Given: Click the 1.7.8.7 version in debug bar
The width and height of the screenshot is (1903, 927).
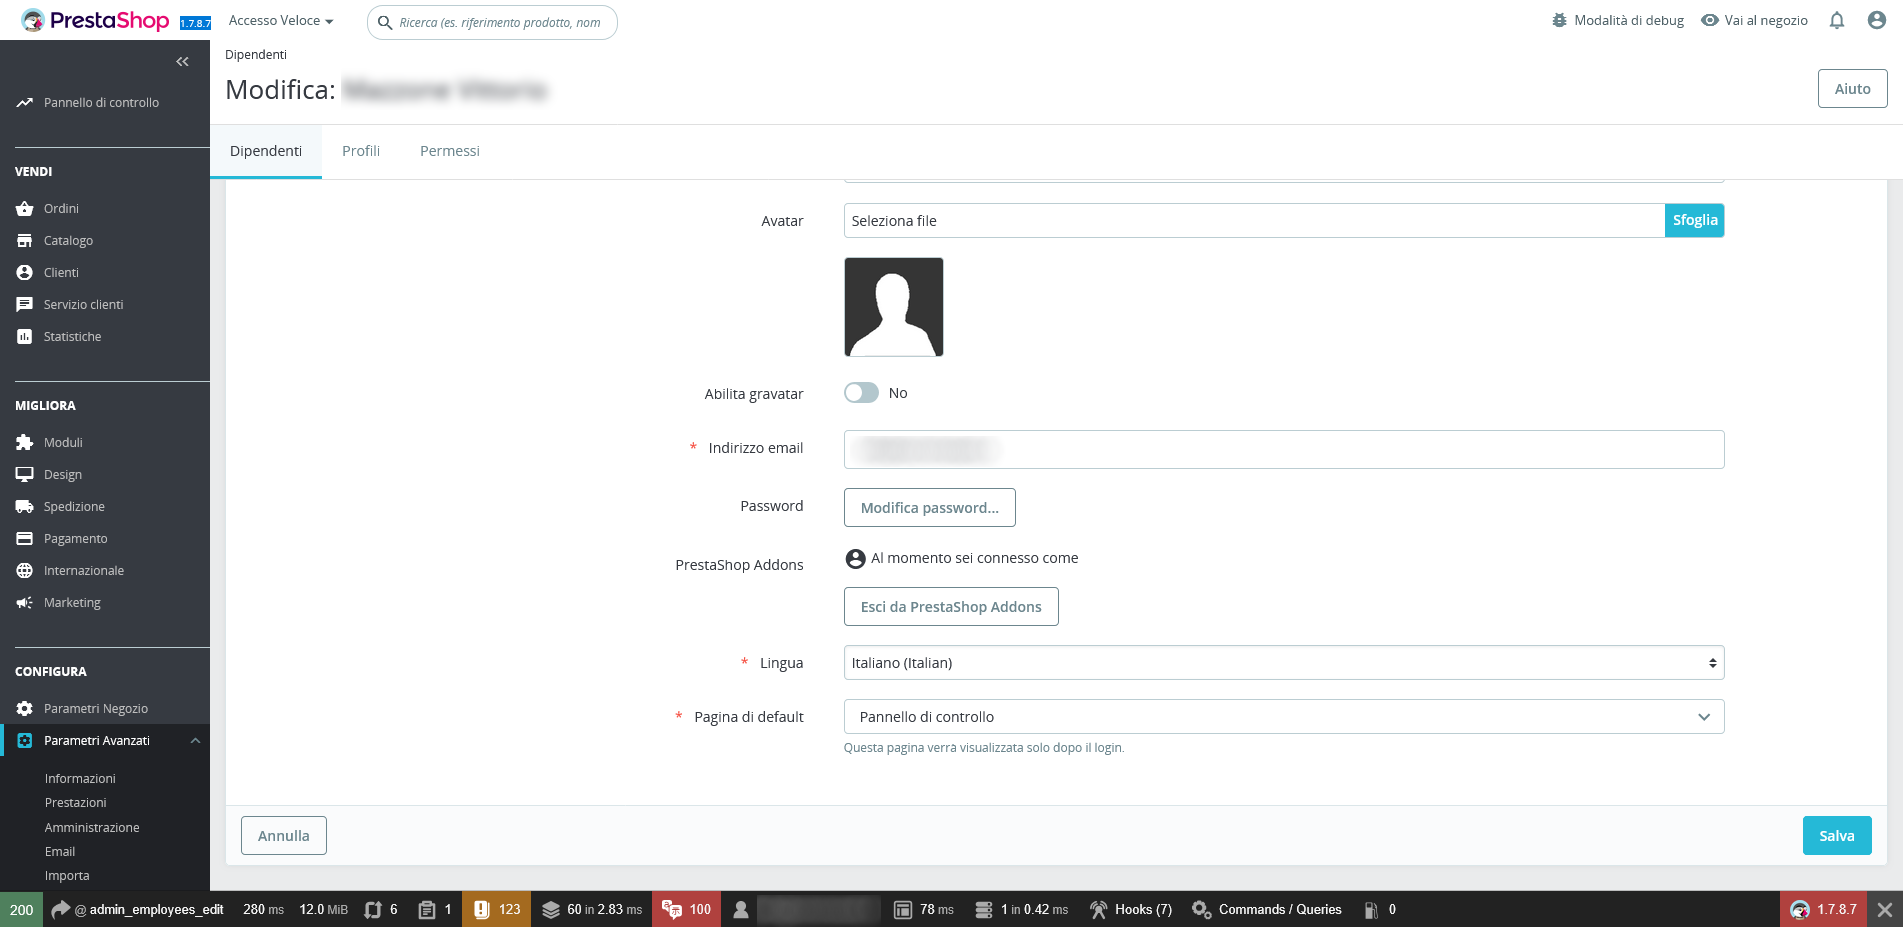Looking at the screenshot, I should (x=1823, y=909).
